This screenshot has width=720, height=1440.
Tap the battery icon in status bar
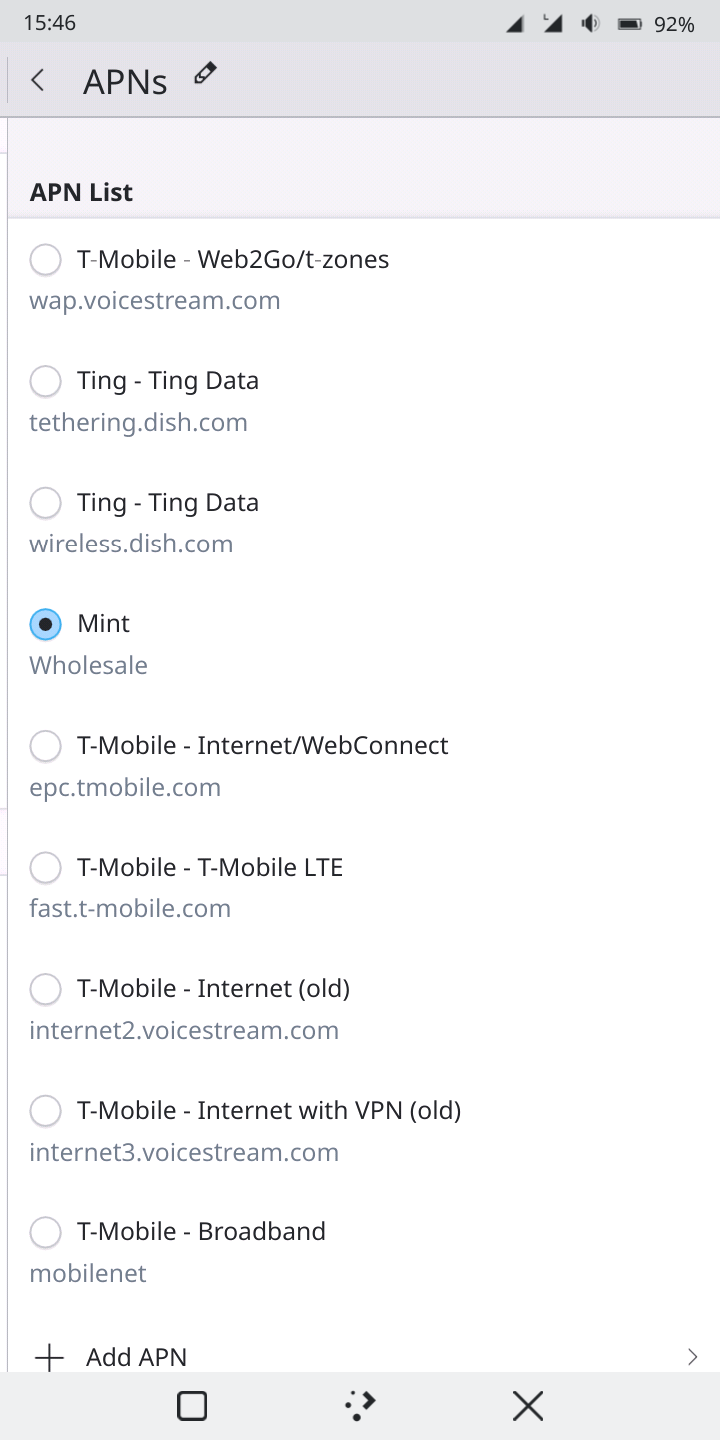630,24
